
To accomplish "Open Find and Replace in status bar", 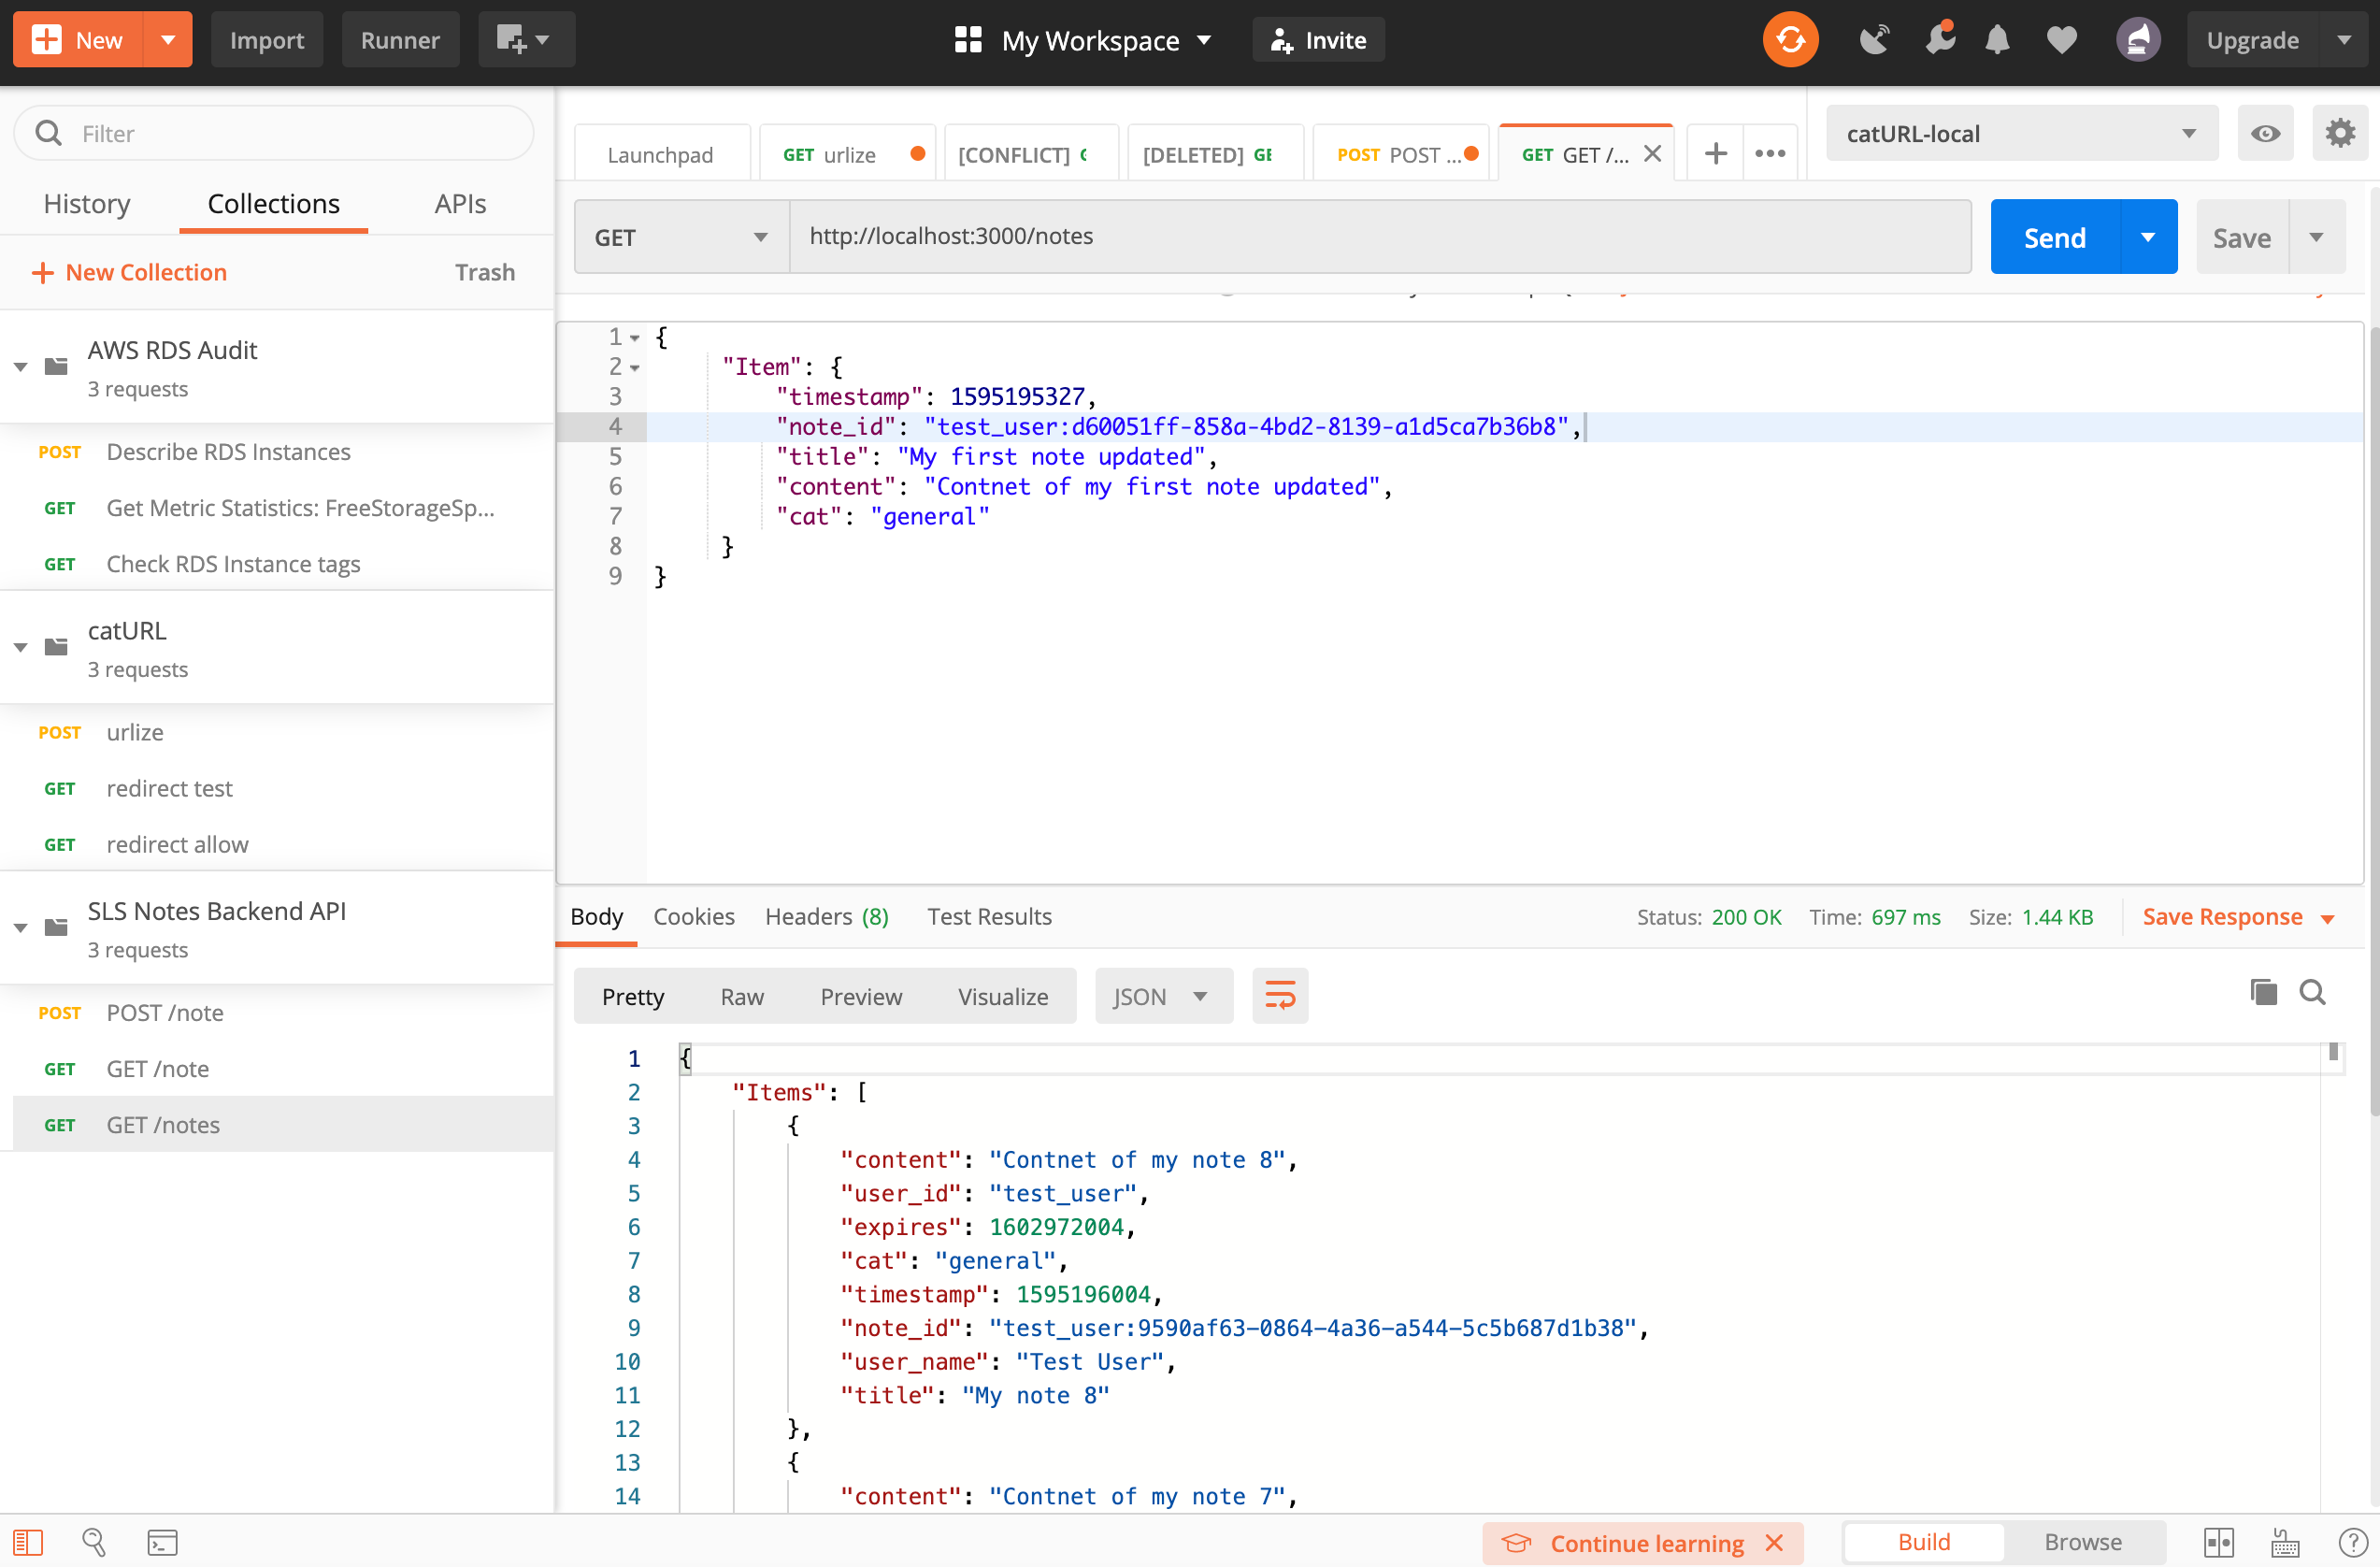I will click(94, 1542).
